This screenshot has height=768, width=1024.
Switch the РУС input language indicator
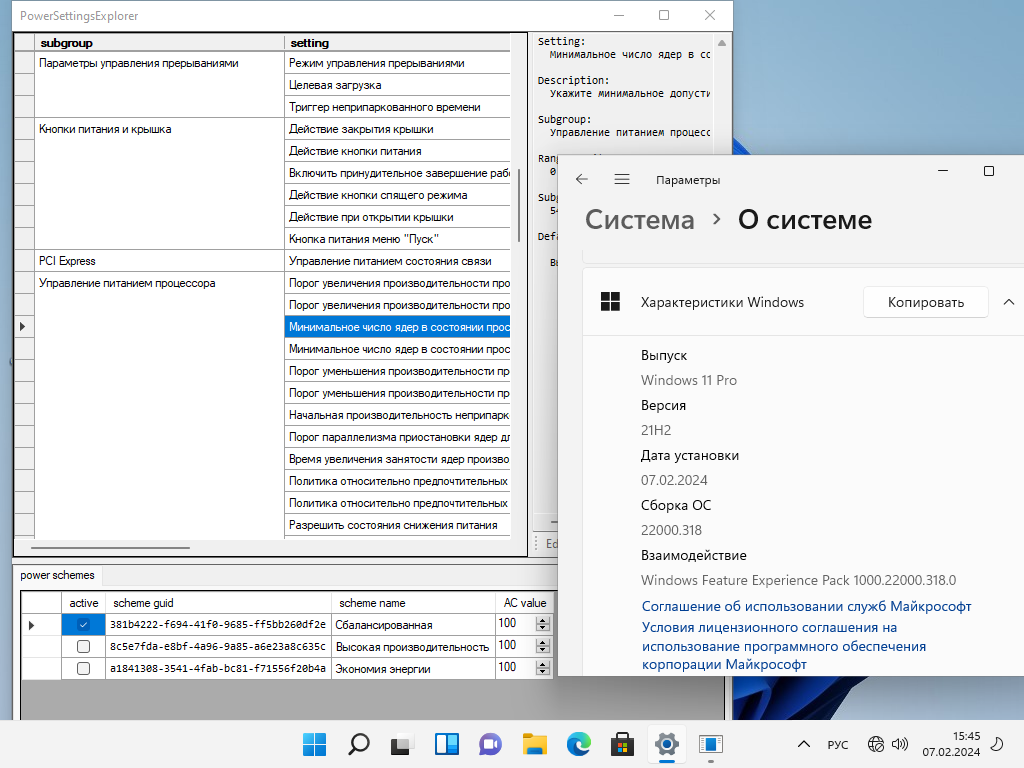click(838, 744)
